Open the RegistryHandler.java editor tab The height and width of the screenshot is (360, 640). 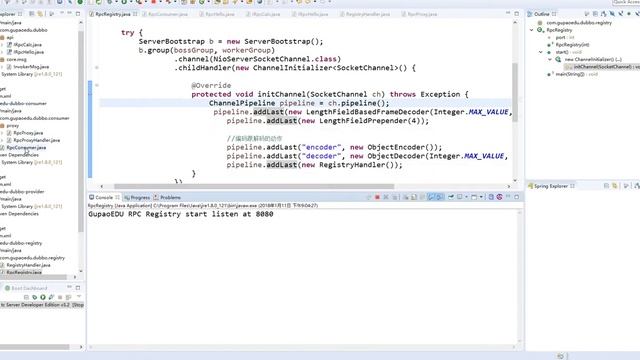click(x=367, y=14)
